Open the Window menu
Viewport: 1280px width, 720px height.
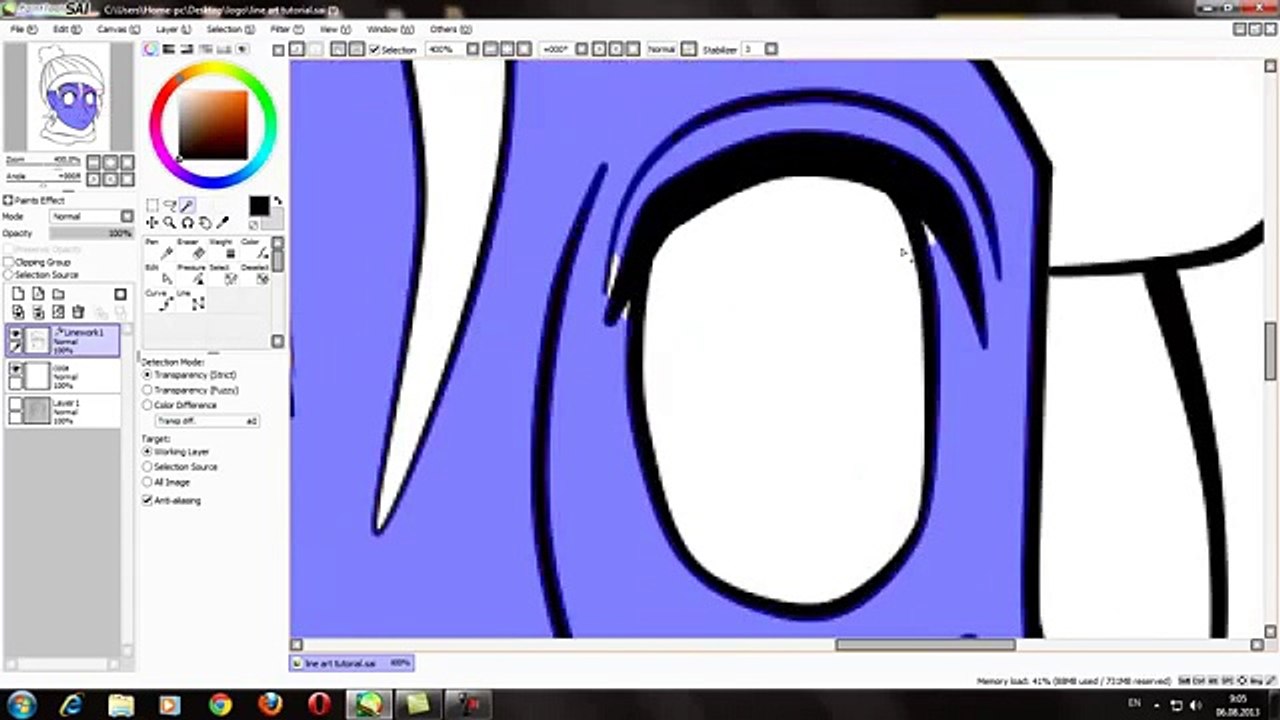pos(388,29)
